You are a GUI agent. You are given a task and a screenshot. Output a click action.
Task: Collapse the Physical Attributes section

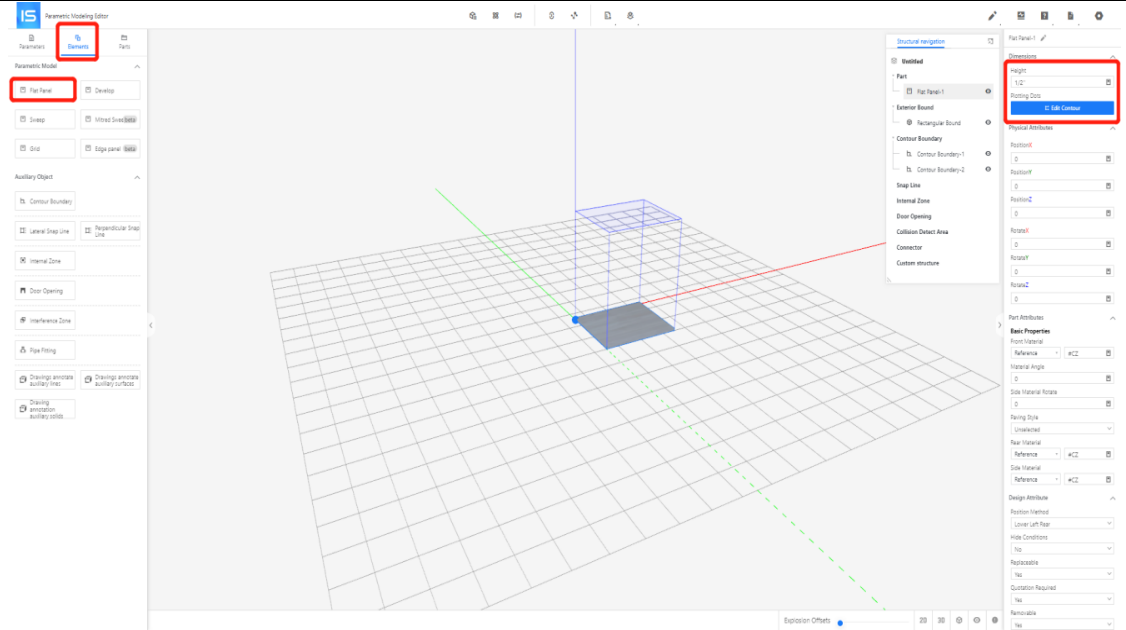1114,128
